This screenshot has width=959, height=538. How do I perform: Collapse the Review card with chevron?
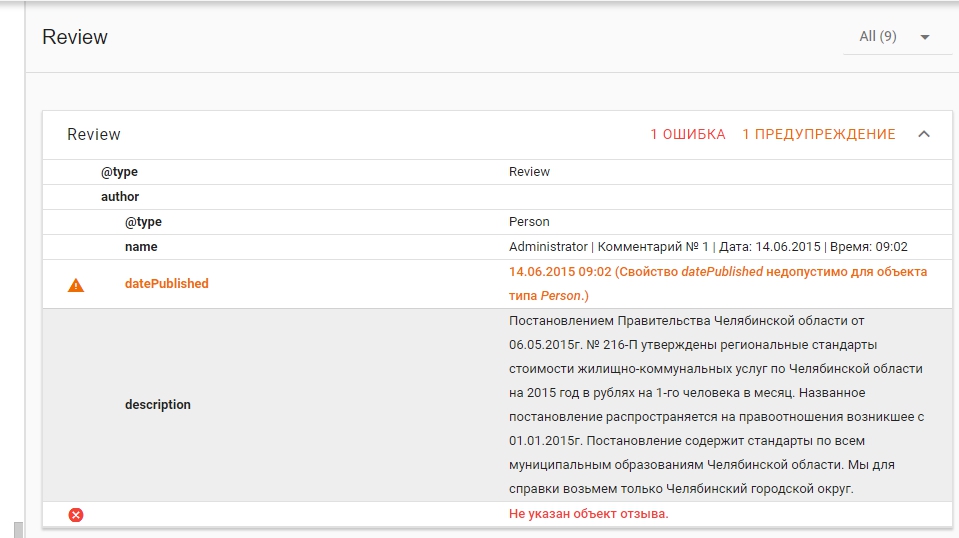[x=923, y=134]
